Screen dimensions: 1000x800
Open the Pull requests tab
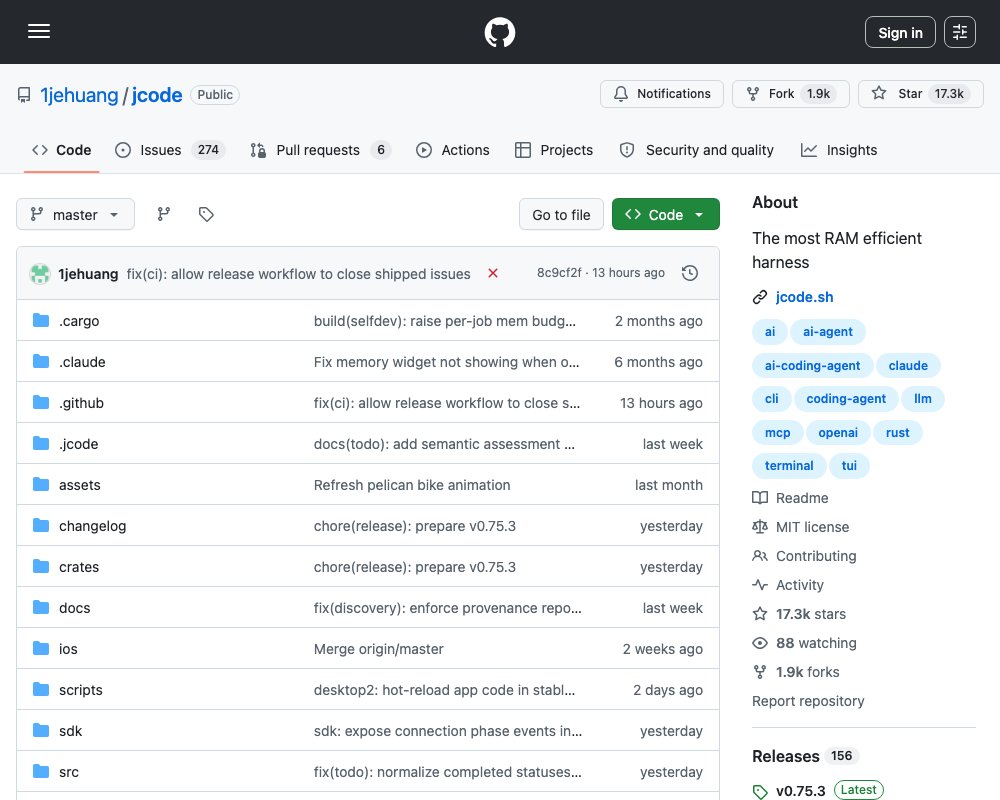pyautogui.click(x=320, y=150)
